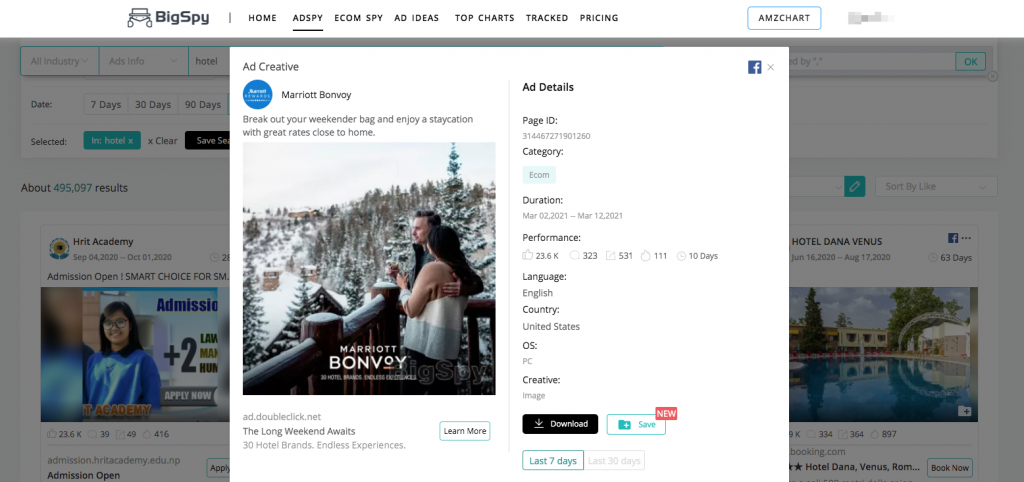
Task: Click clock icon next to 63 Days
Action: click(933, 258)
